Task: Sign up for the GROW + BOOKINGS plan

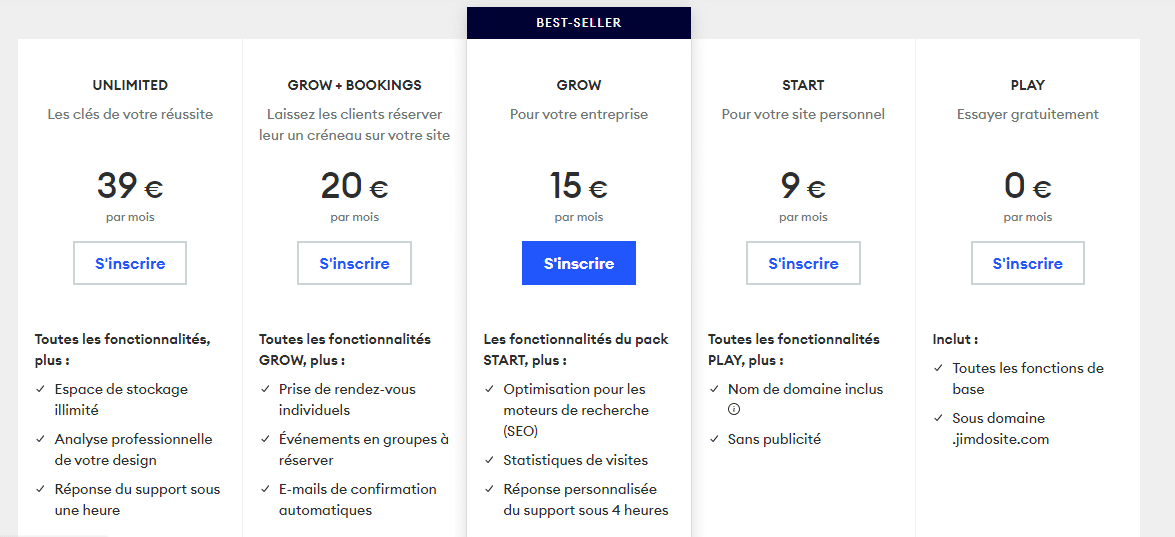Action: pyautogui.click(x=354, y=263)
